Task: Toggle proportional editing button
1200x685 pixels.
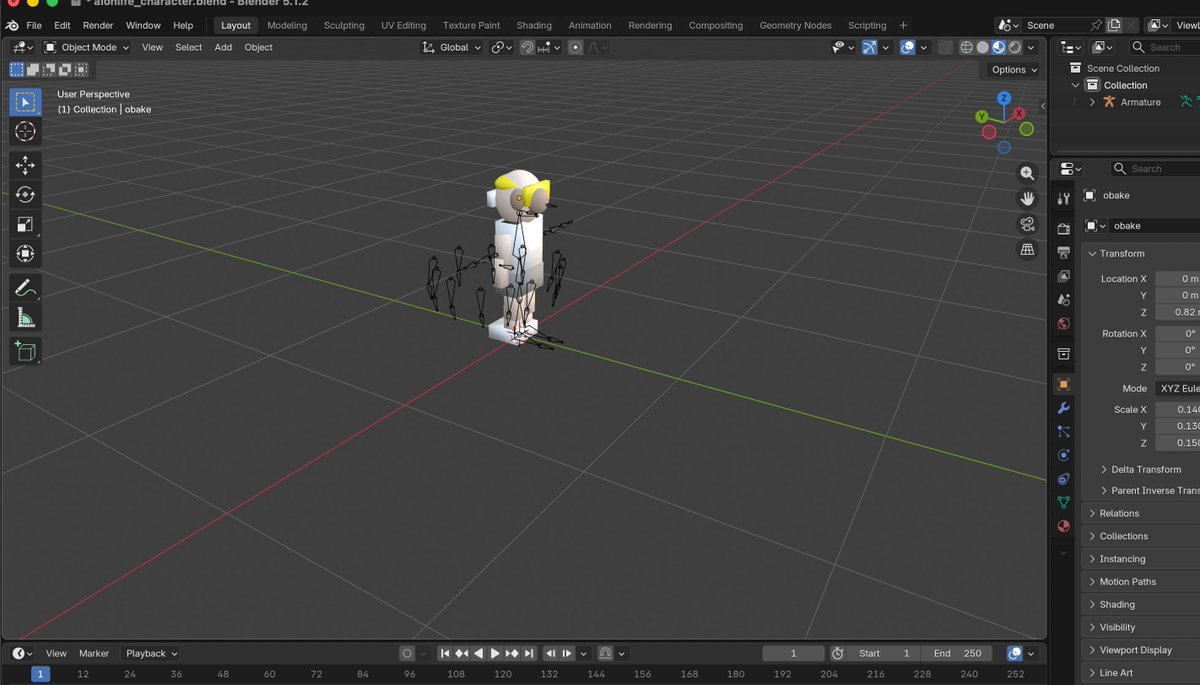Action: (x=575, y=47)
